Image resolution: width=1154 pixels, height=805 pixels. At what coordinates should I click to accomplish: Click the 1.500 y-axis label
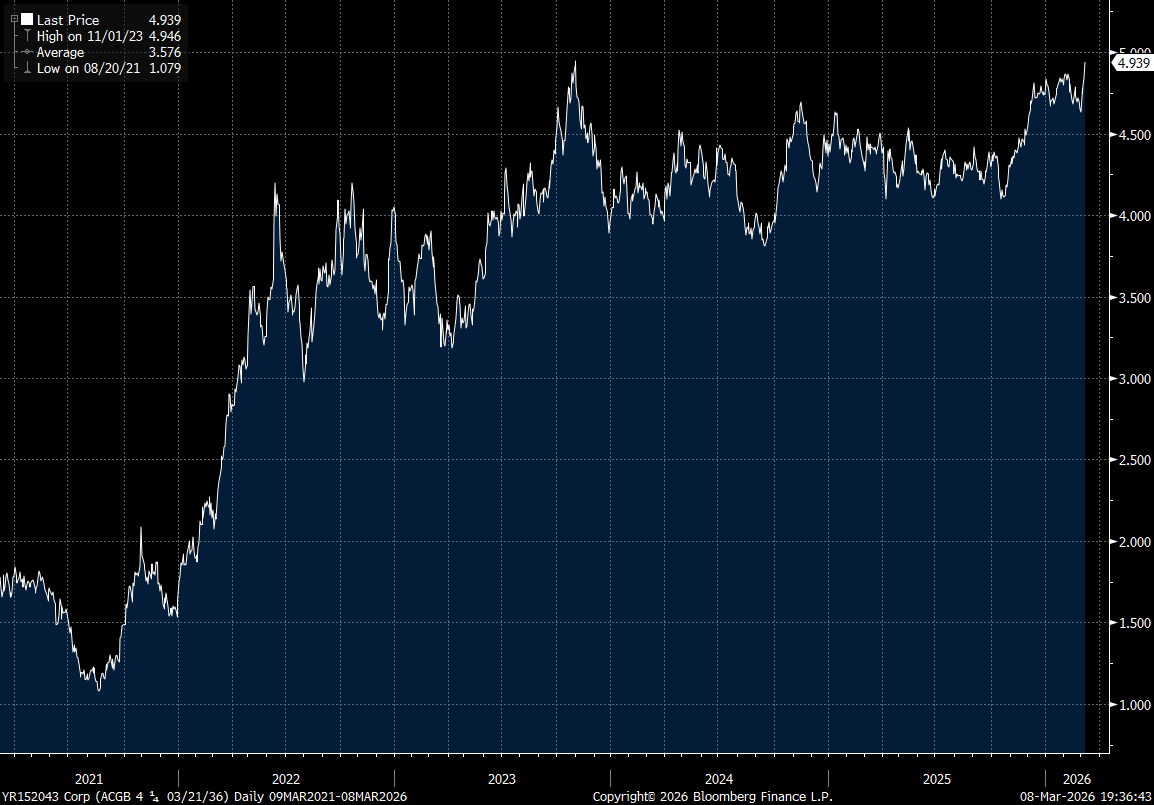pos(1134,623)
